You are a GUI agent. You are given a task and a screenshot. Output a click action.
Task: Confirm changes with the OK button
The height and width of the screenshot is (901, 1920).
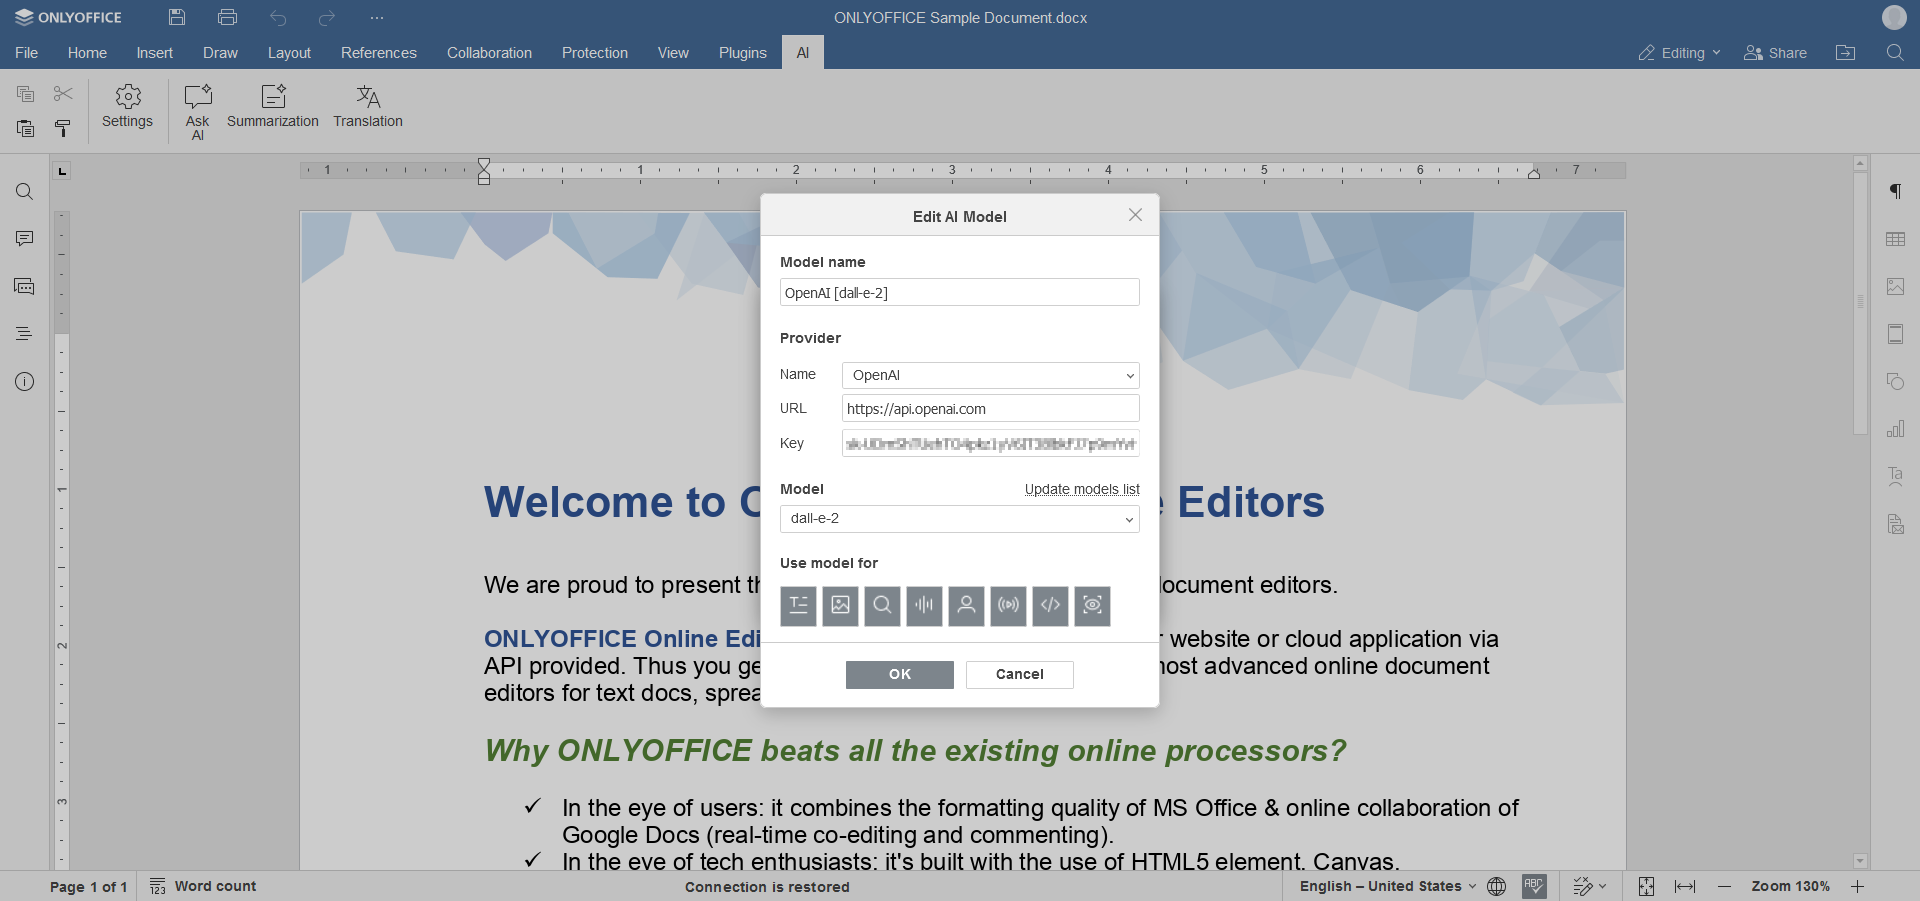click(x=898, y=674)
